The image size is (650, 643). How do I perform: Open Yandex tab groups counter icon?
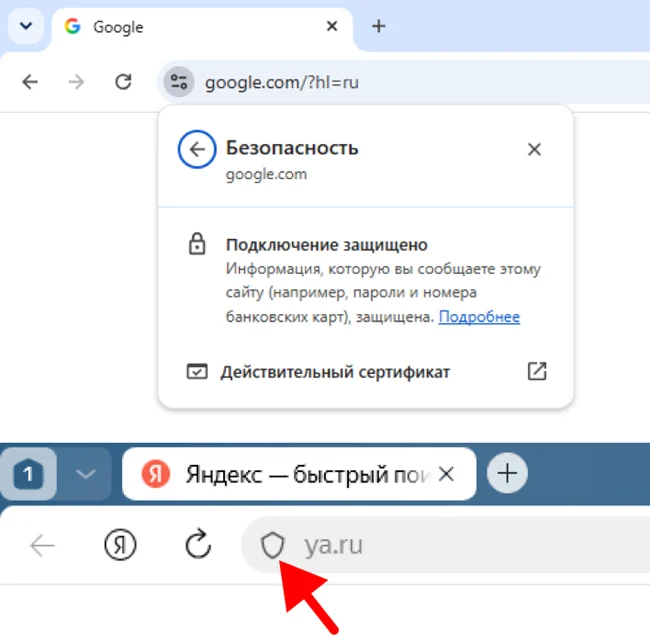click(x=28, y=474)
